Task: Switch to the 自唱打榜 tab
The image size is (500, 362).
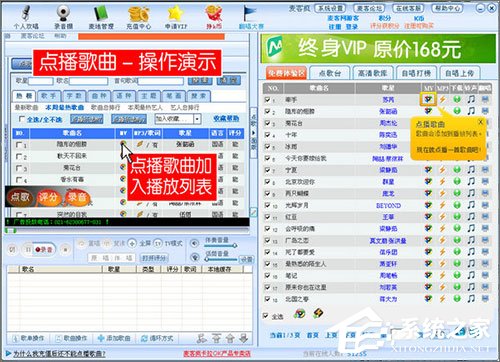Action: pyautogui.click(x=416, y=73)
